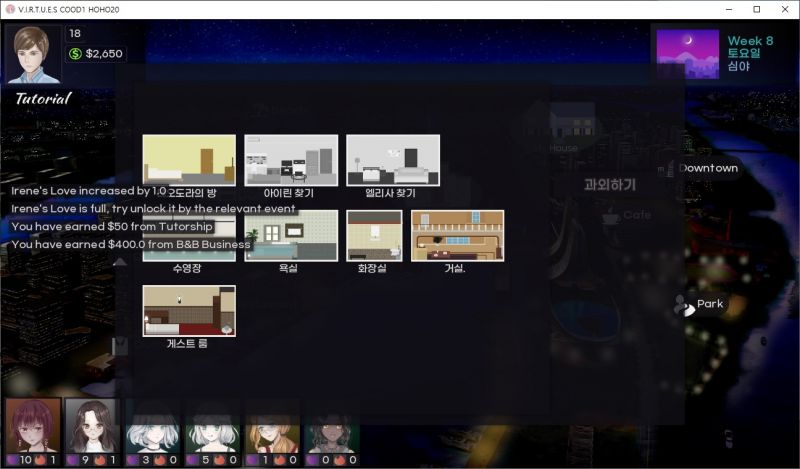This screenshot has width=800, height=469.
Task: Click the level 18 indicator
Action: (75, 34)
